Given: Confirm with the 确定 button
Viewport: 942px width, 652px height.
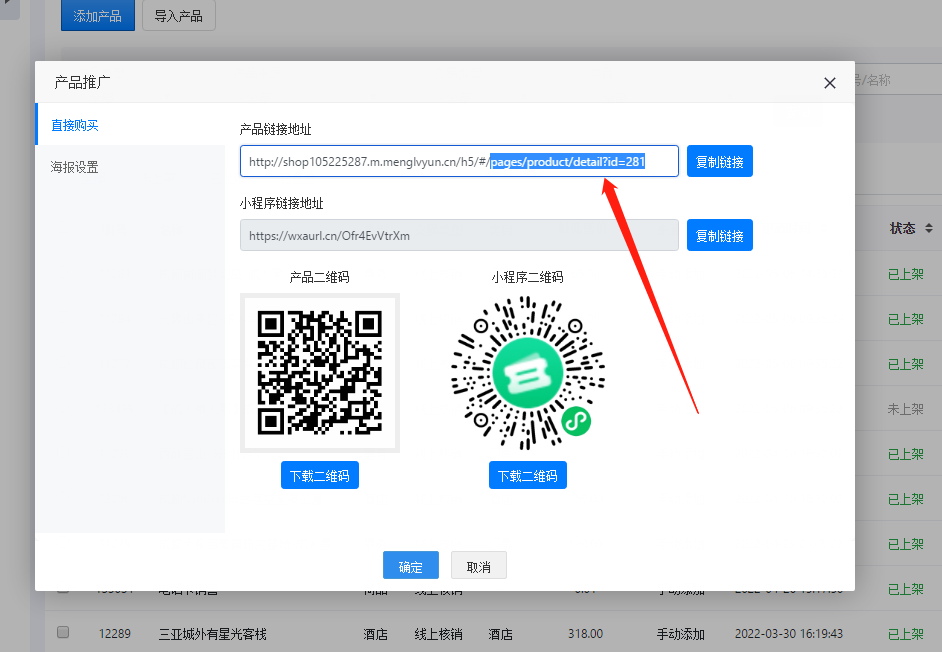Looking at the screenshot, I should (x=411, y=565).
